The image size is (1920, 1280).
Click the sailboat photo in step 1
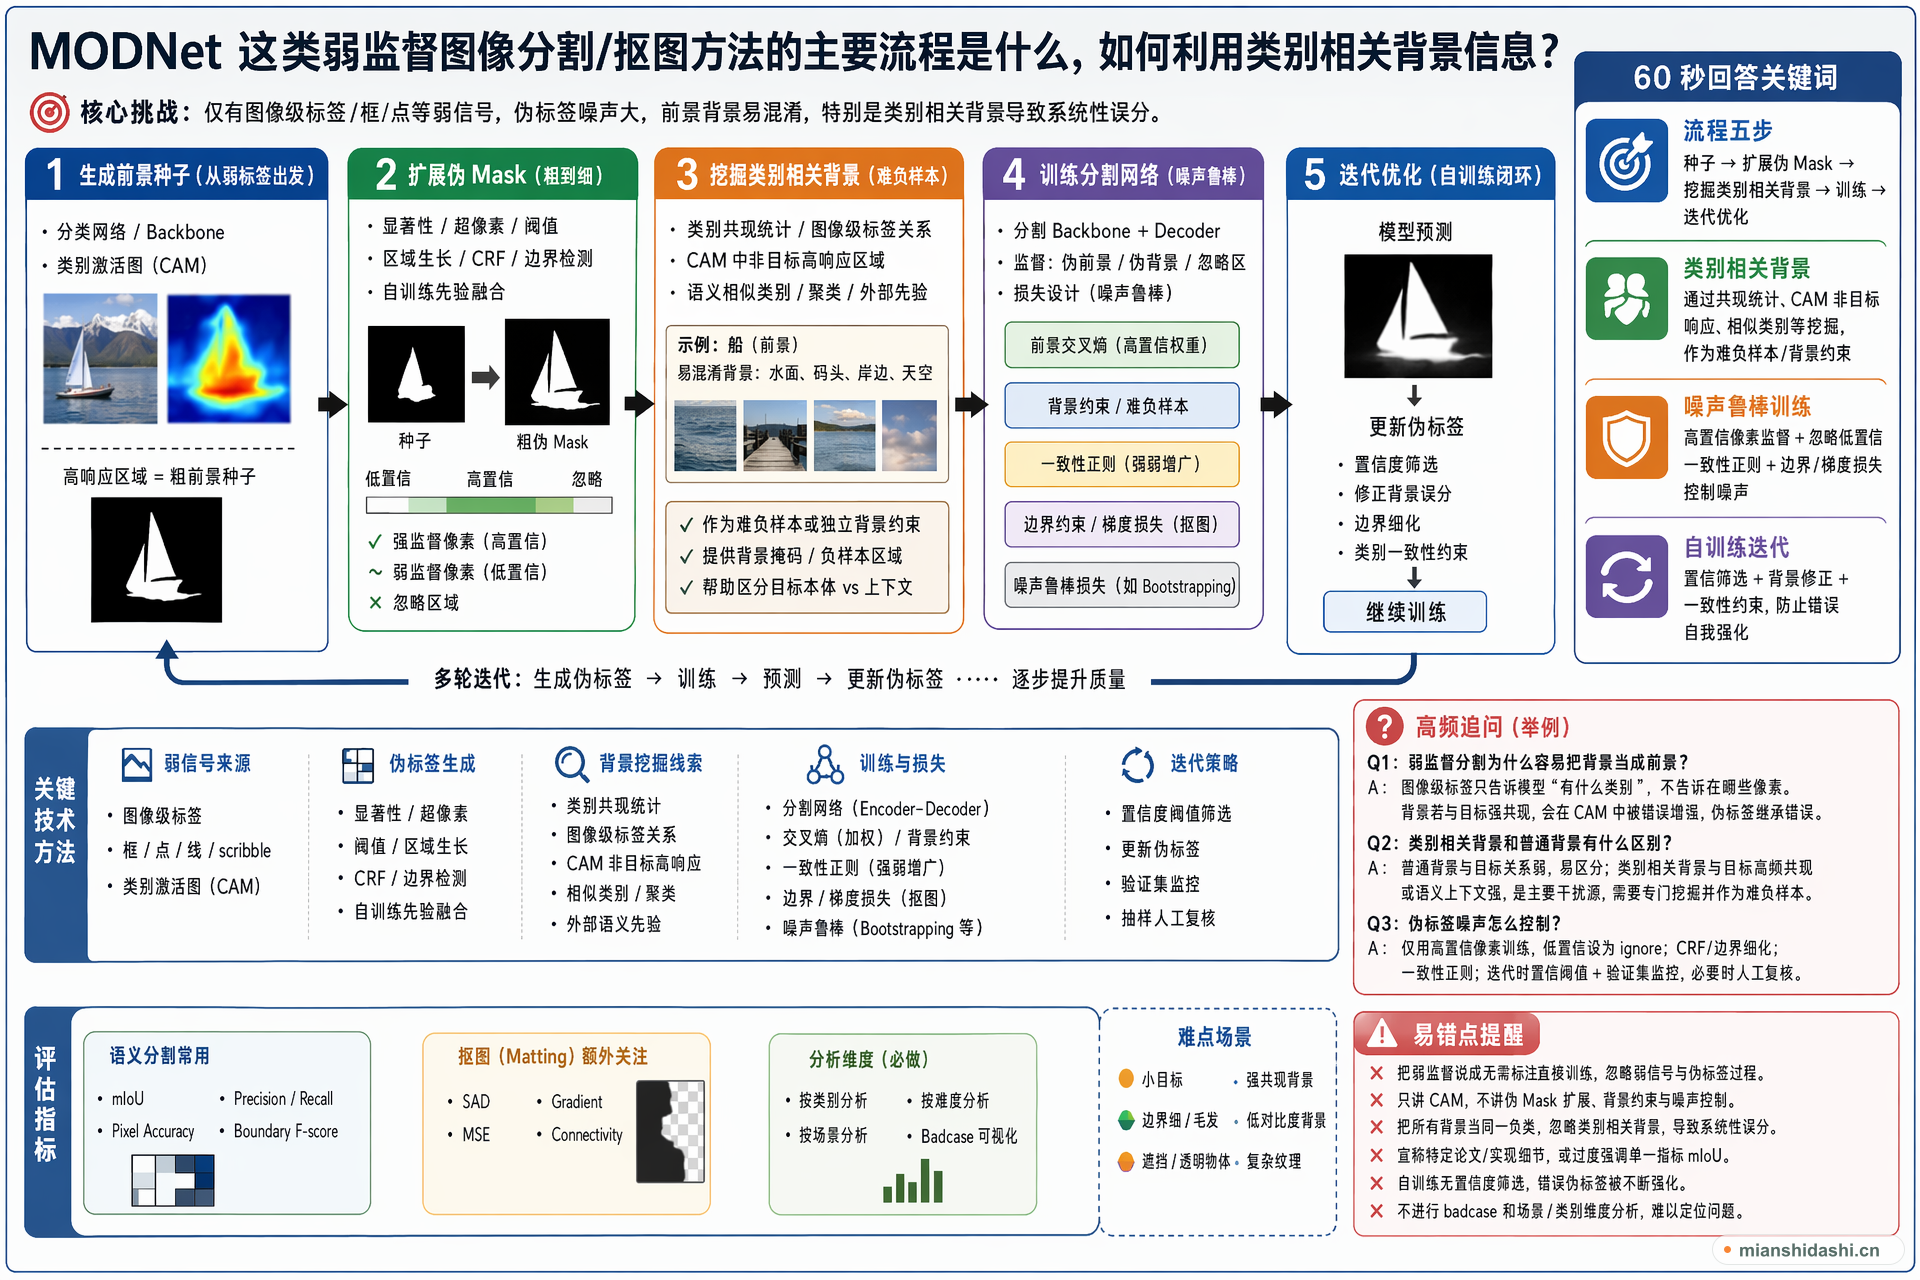point(100,358)
